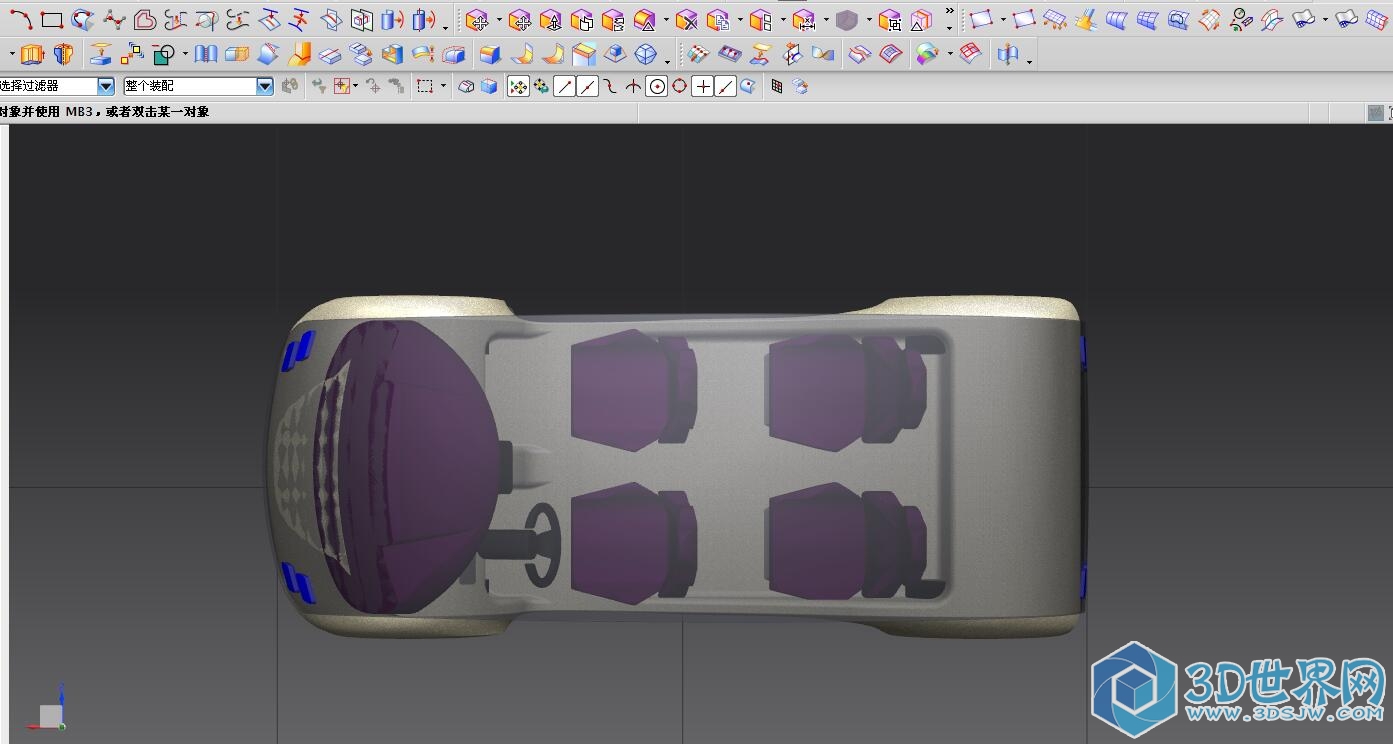Expand dropdown beside green unite tool

point(185,55)
